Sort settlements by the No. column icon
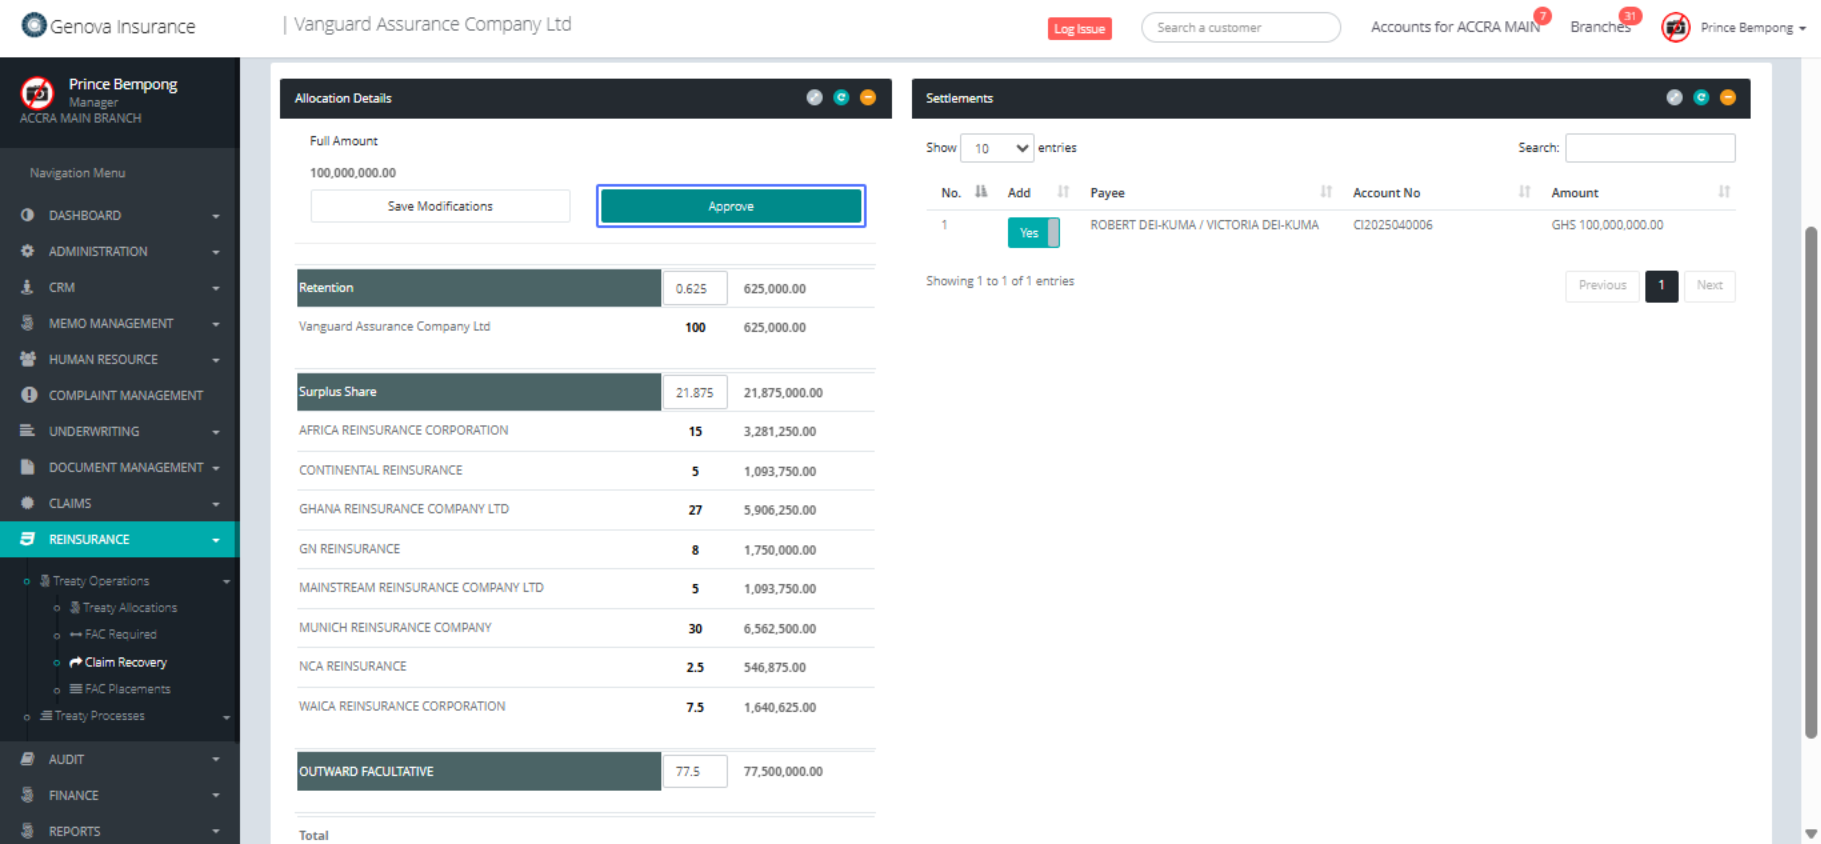This screenshot has width=1821, height=844. tap(981, 192)
